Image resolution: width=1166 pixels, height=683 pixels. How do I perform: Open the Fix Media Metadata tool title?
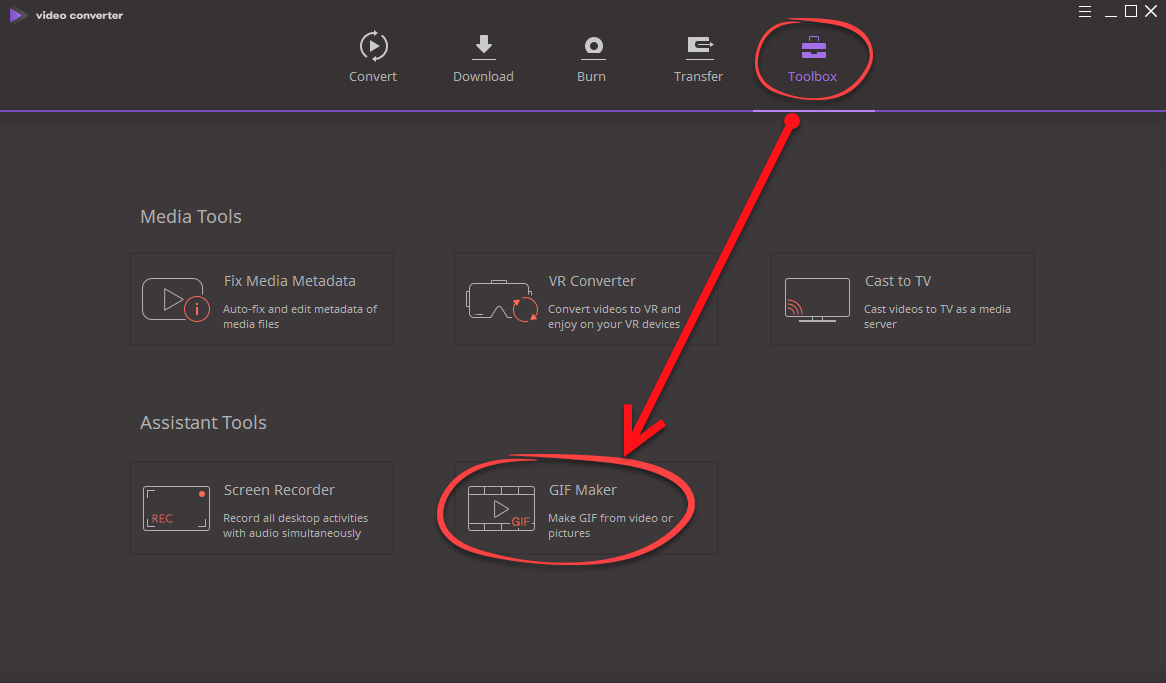pyautogui.click(x=289, y=281)
